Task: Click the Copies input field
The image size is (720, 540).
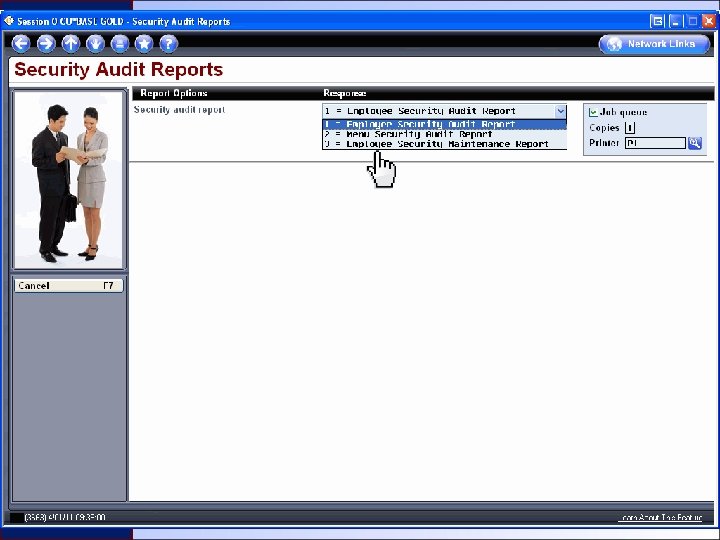Action: tap(630, 128)
